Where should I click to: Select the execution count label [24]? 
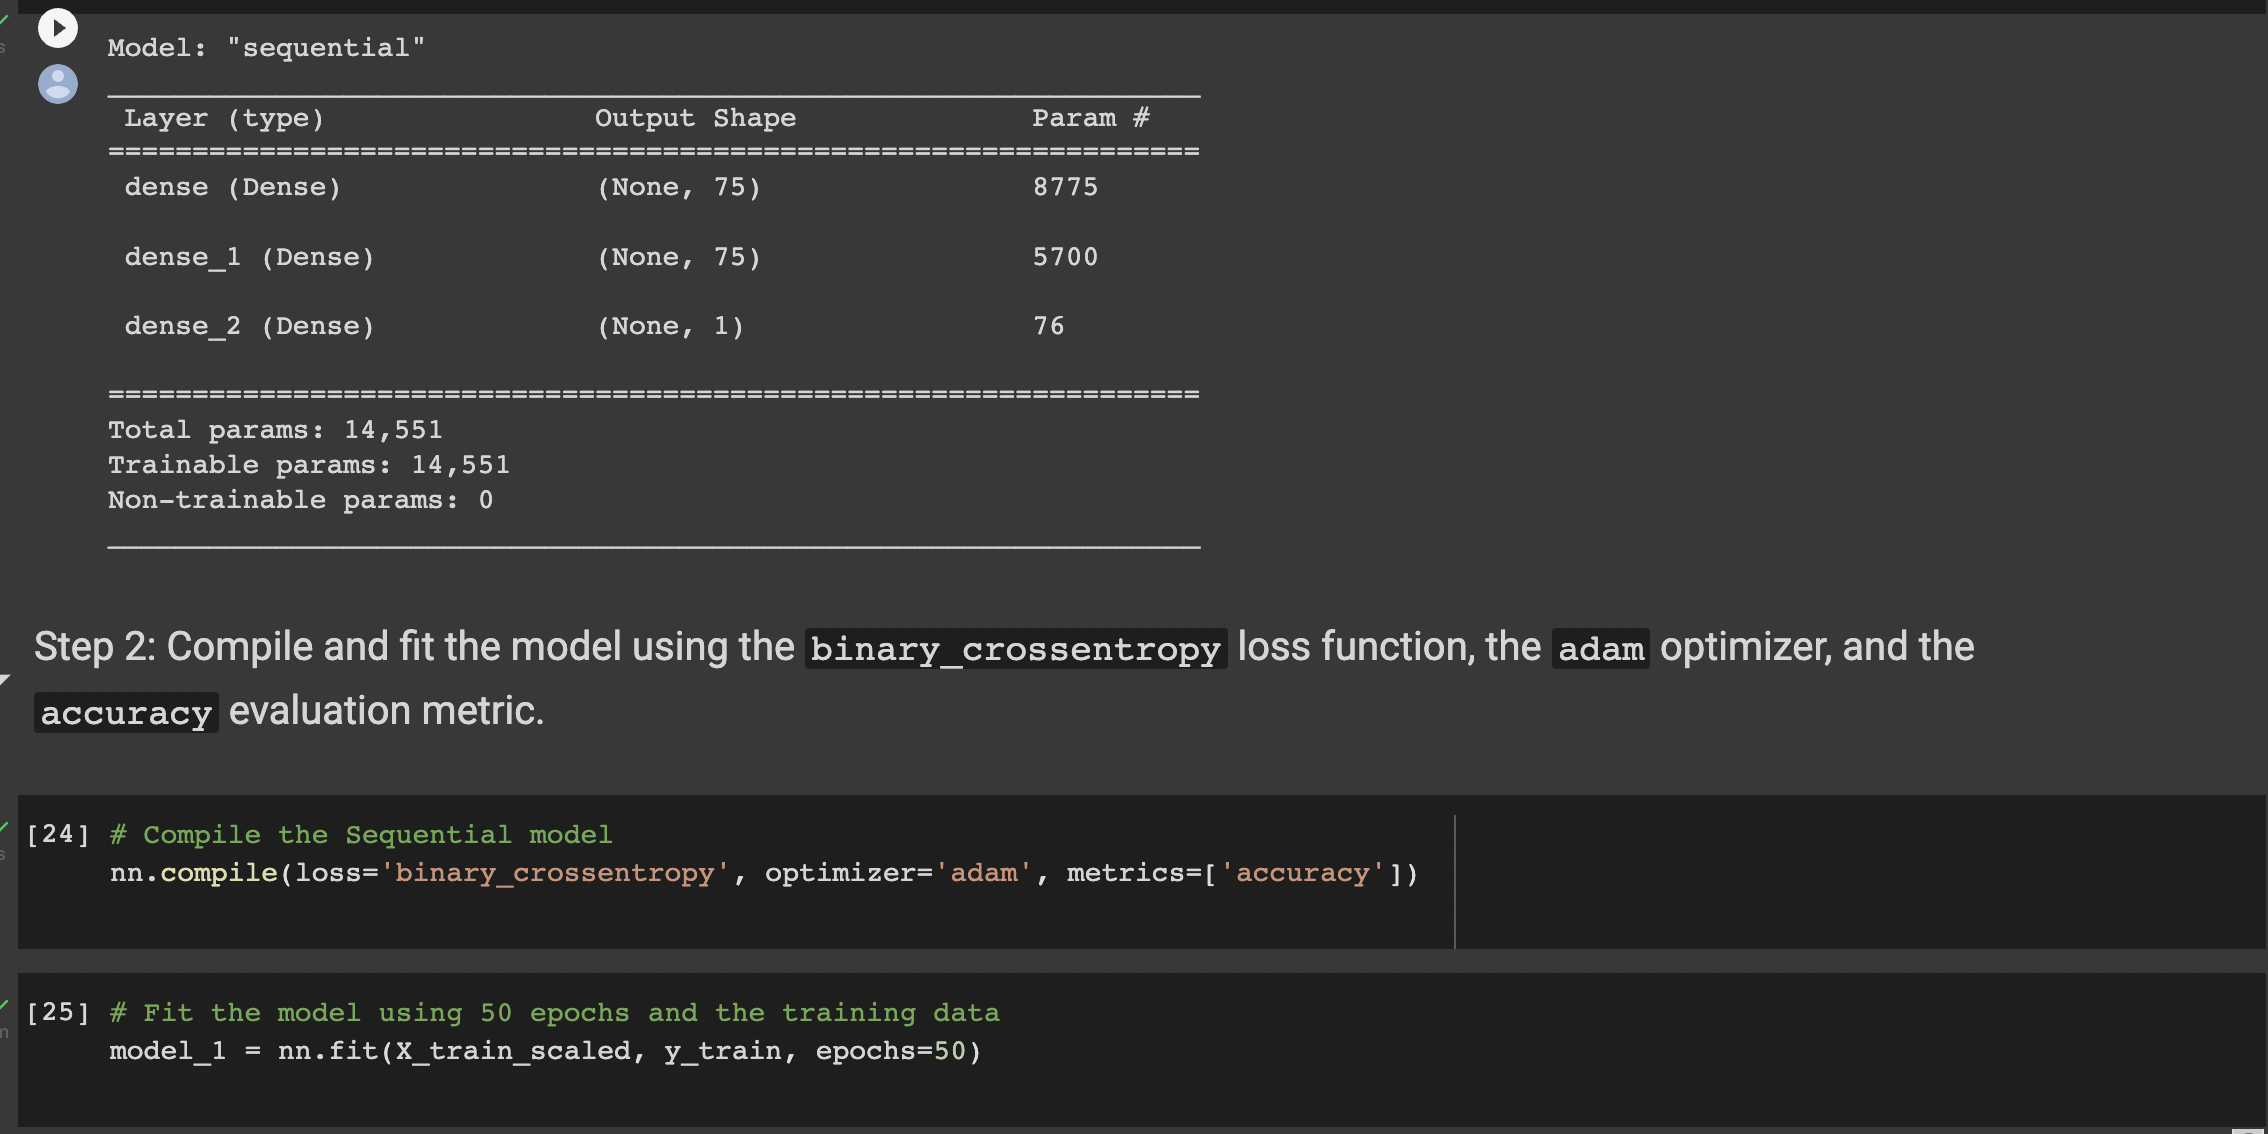point(58,834)
